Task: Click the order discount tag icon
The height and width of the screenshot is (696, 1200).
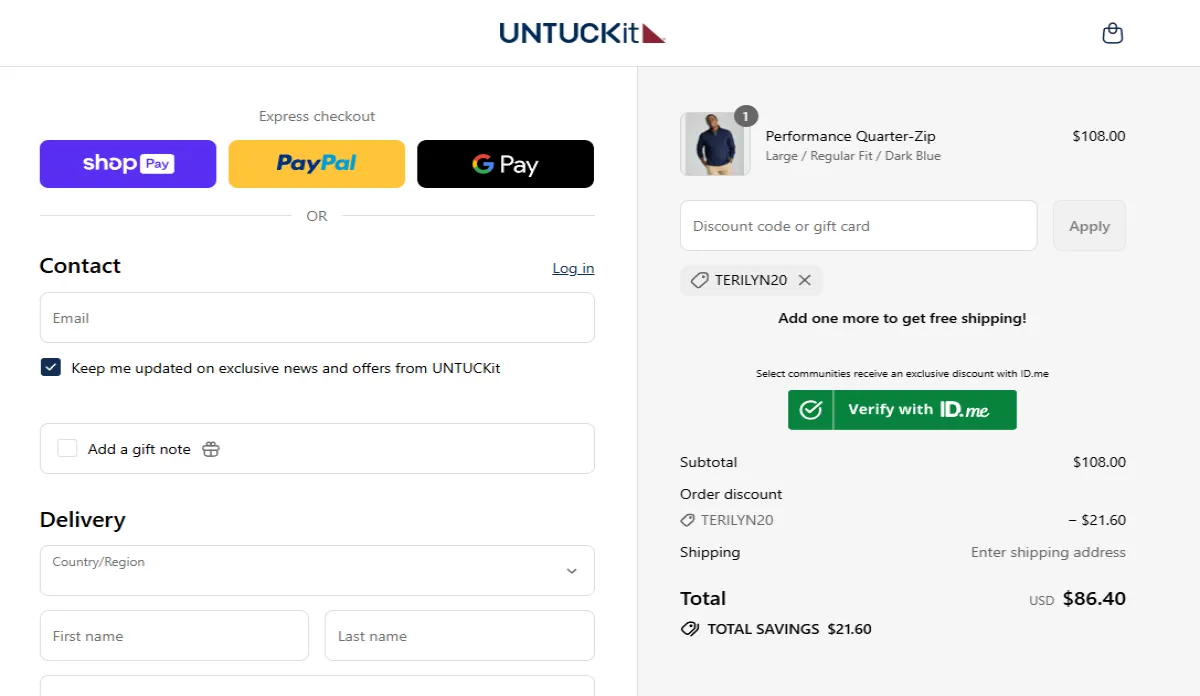Action: pyautogui.click(x=687, y=520)
